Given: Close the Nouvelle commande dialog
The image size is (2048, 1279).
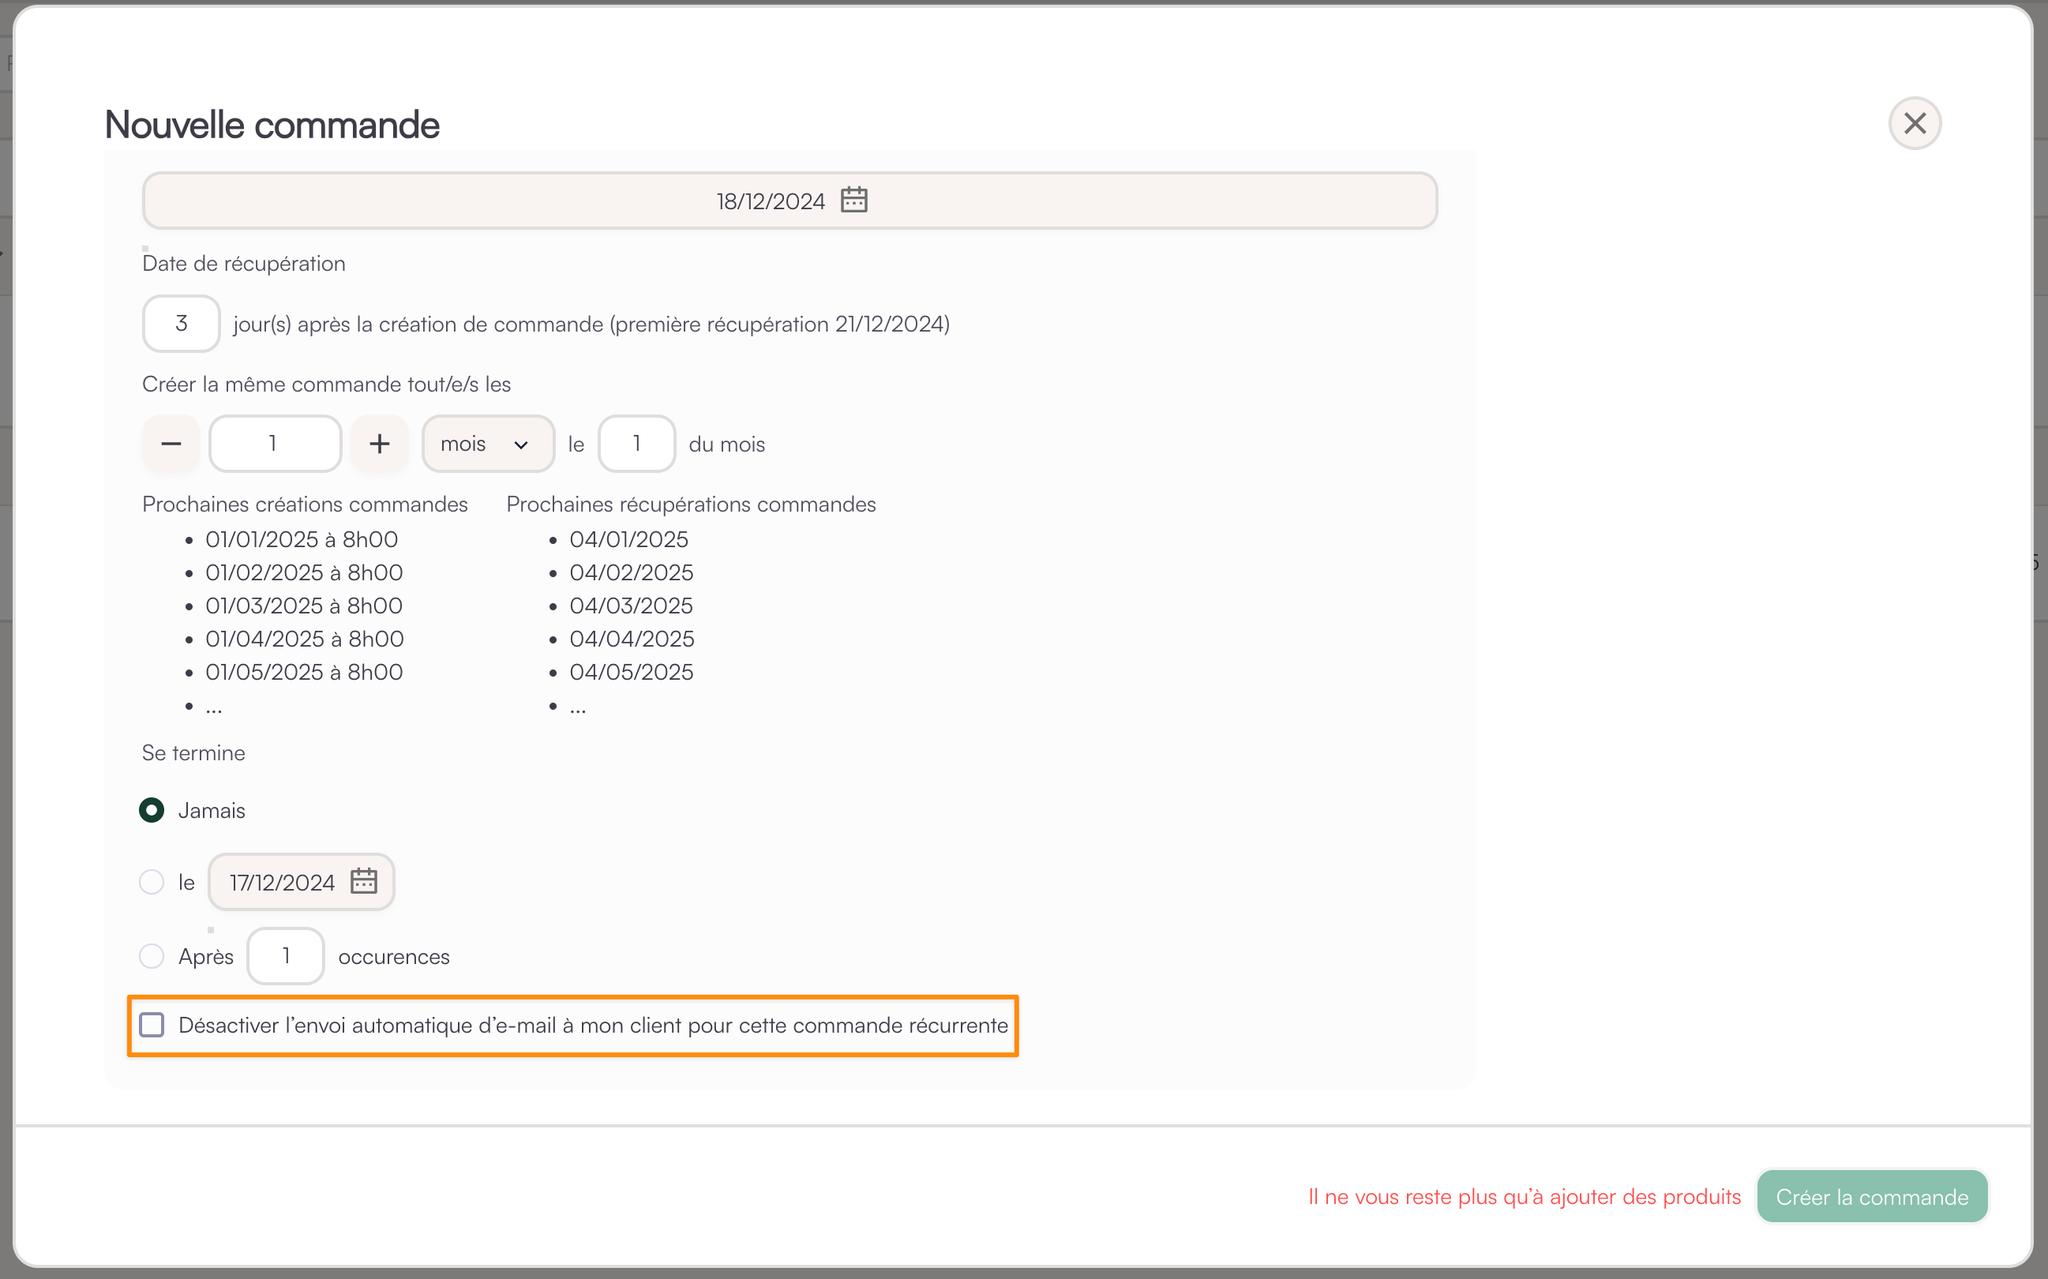Looking at the screenshot, I should [1914, 123].
